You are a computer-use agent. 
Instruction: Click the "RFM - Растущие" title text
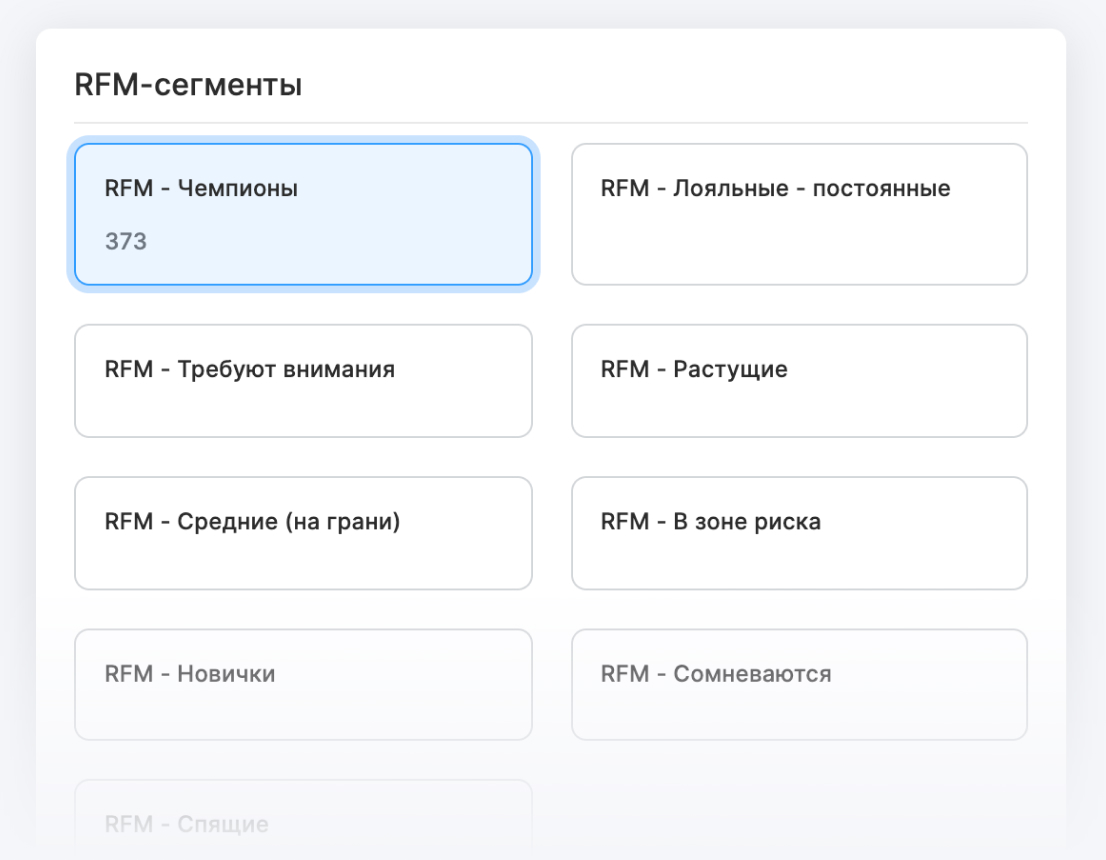pyautogui.click(x=694, y=370)
